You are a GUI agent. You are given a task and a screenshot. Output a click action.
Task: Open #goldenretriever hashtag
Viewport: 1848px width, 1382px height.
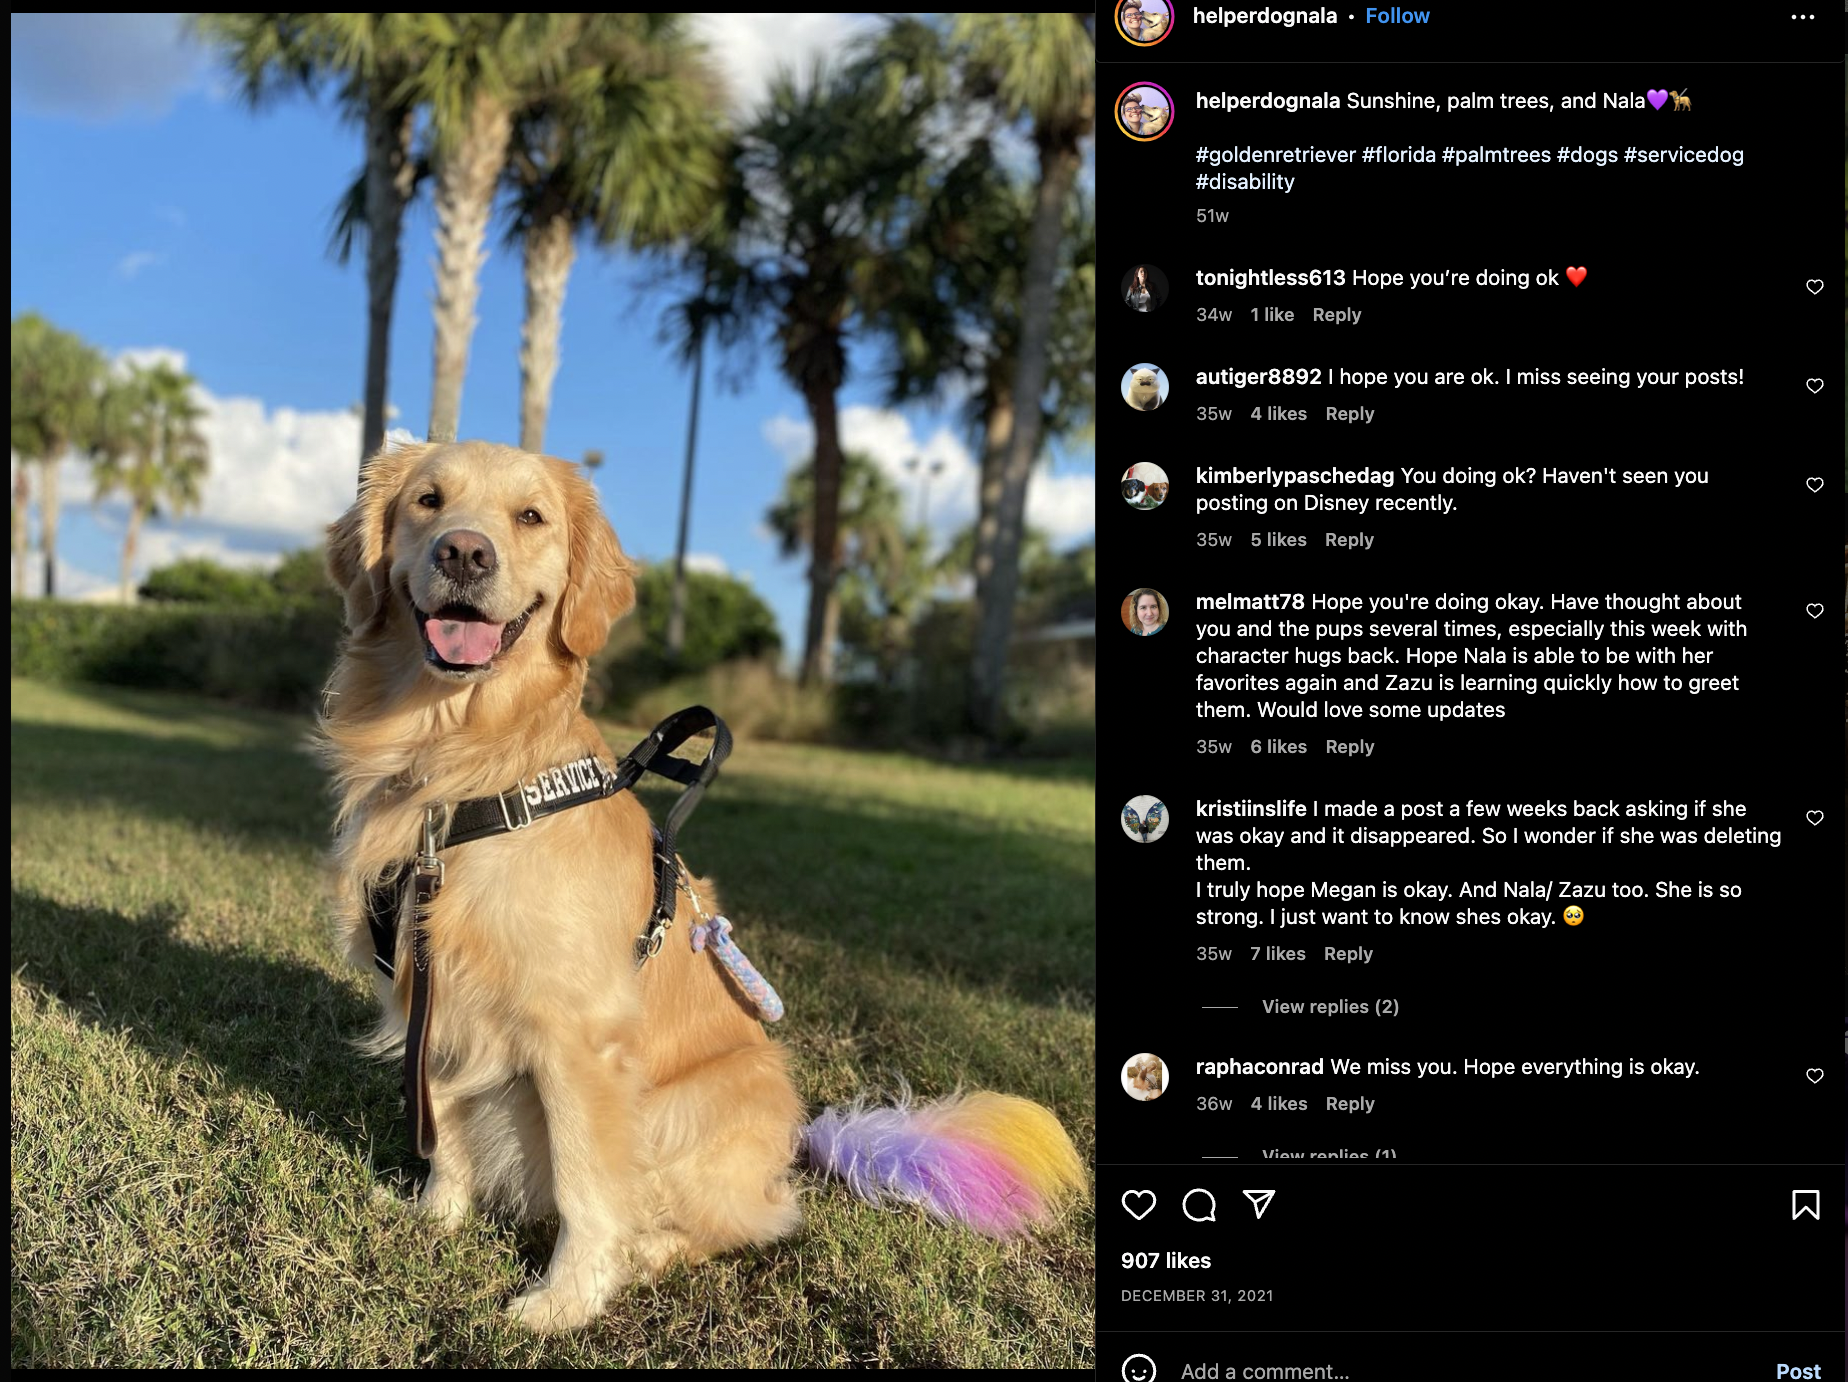pos(1276,155)
